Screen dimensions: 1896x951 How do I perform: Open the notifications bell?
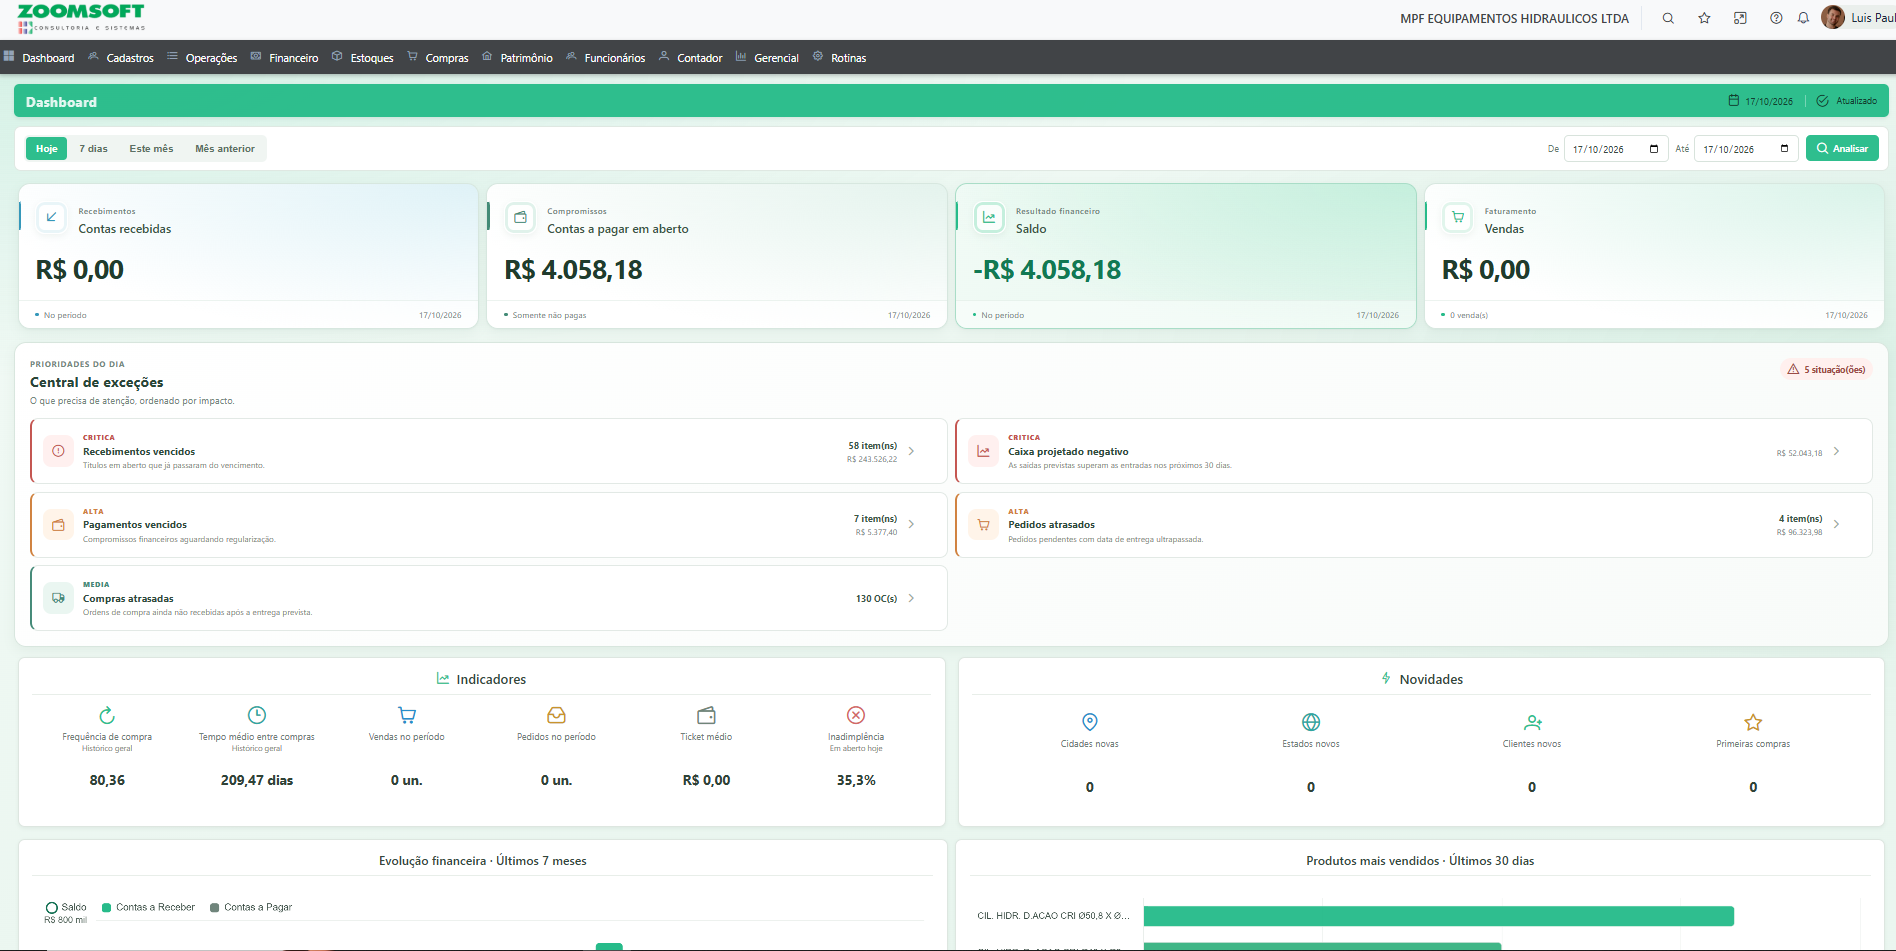[x=1803, y=18]
